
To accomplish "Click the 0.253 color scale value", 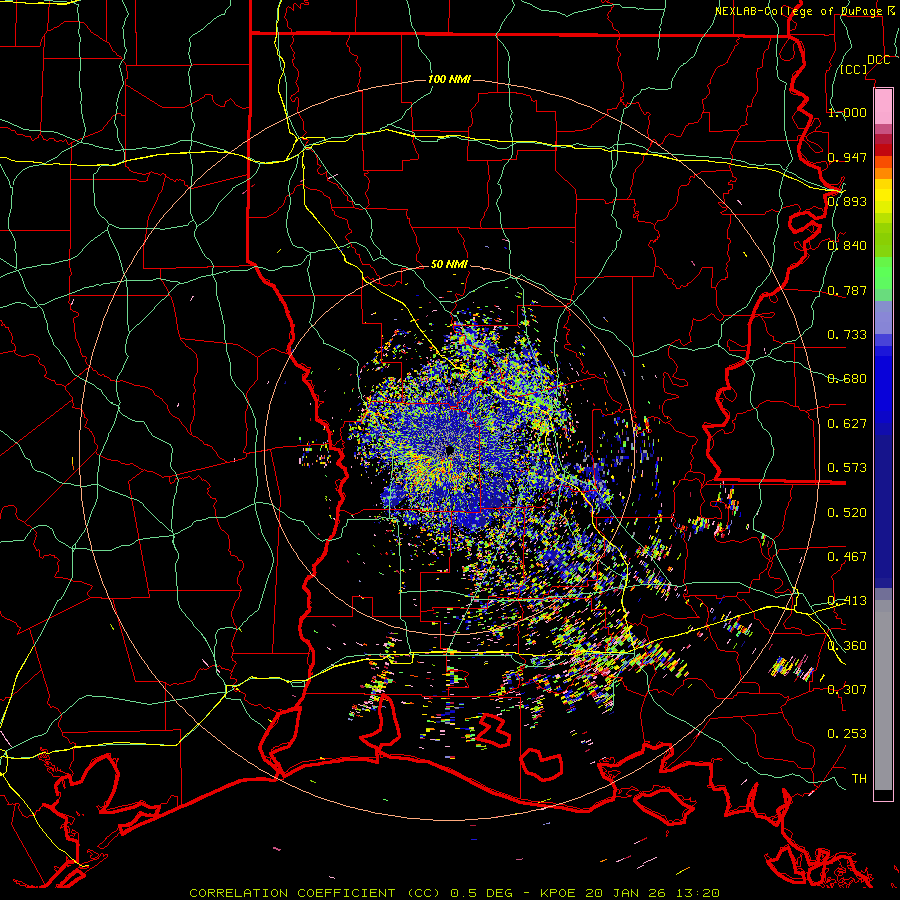I will coord(847,734).
